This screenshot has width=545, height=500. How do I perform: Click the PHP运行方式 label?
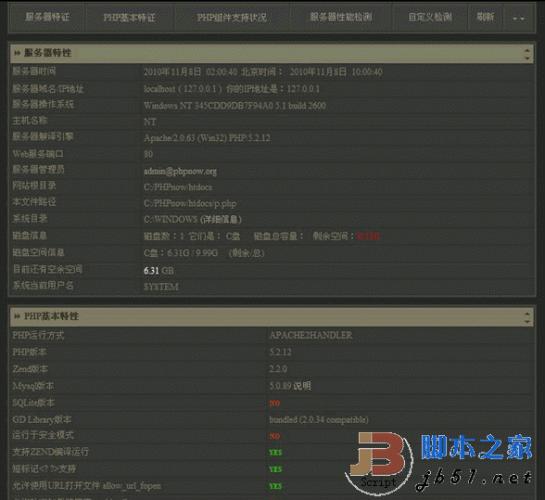[x=38, y=335]
